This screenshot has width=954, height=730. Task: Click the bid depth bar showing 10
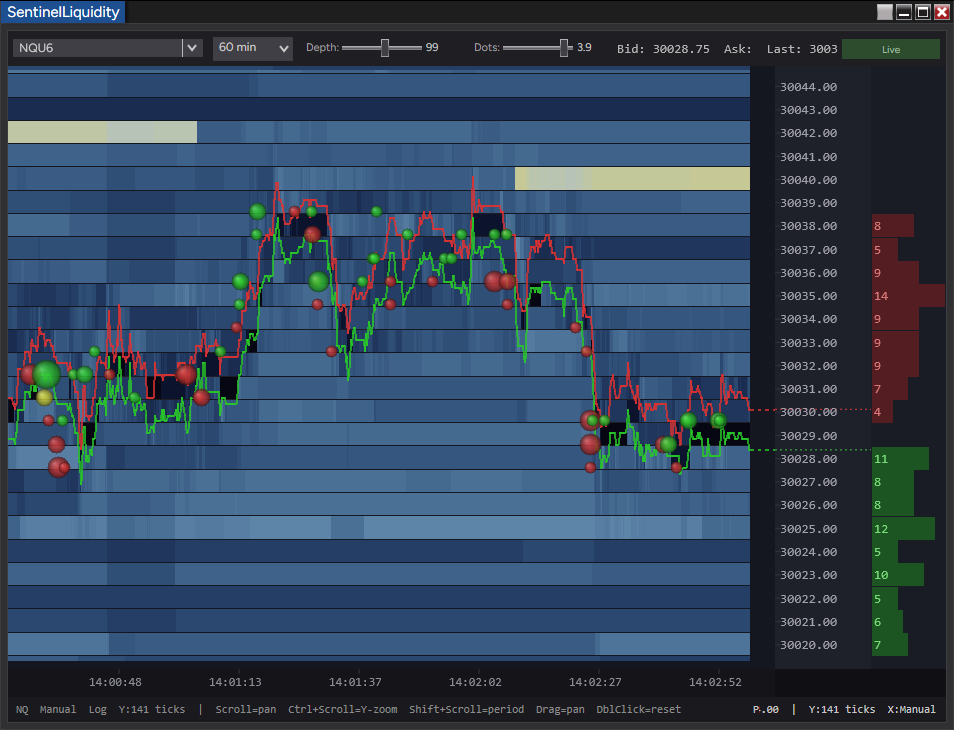click(898, 575)
